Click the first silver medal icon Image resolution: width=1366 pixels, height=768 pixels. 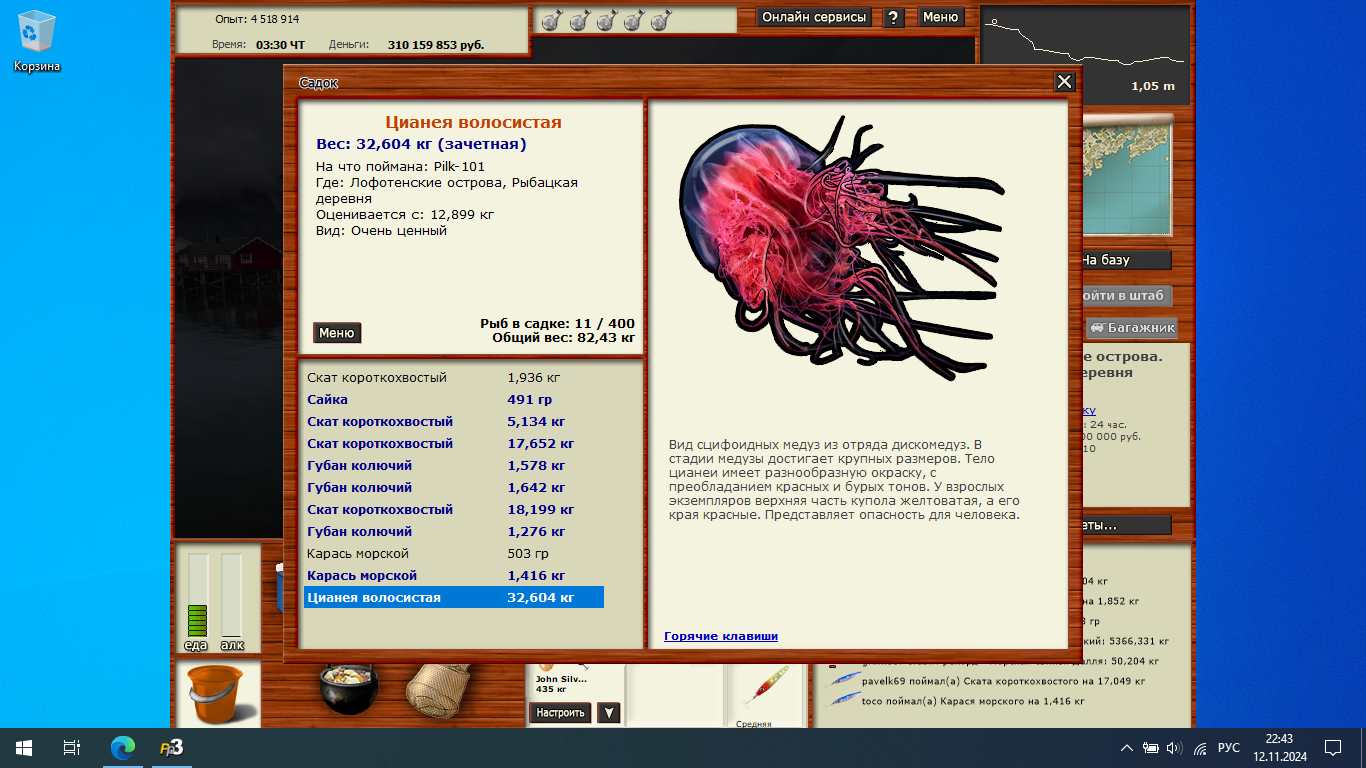click(550, 20)
